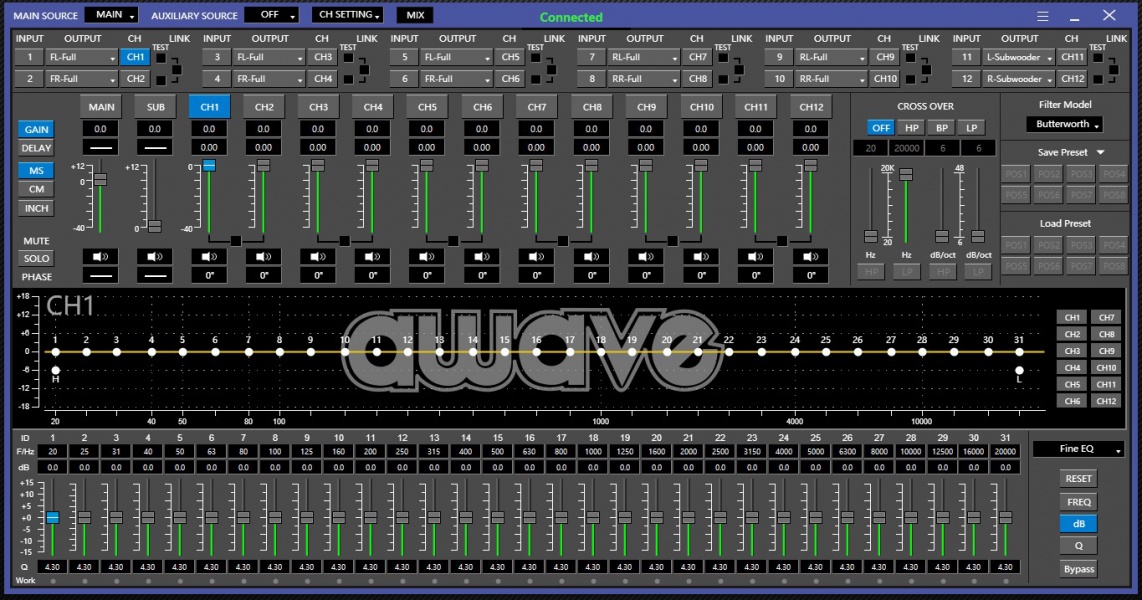Click the CH1 gain value field
The image size is (1142, 600).
[209, 129]
